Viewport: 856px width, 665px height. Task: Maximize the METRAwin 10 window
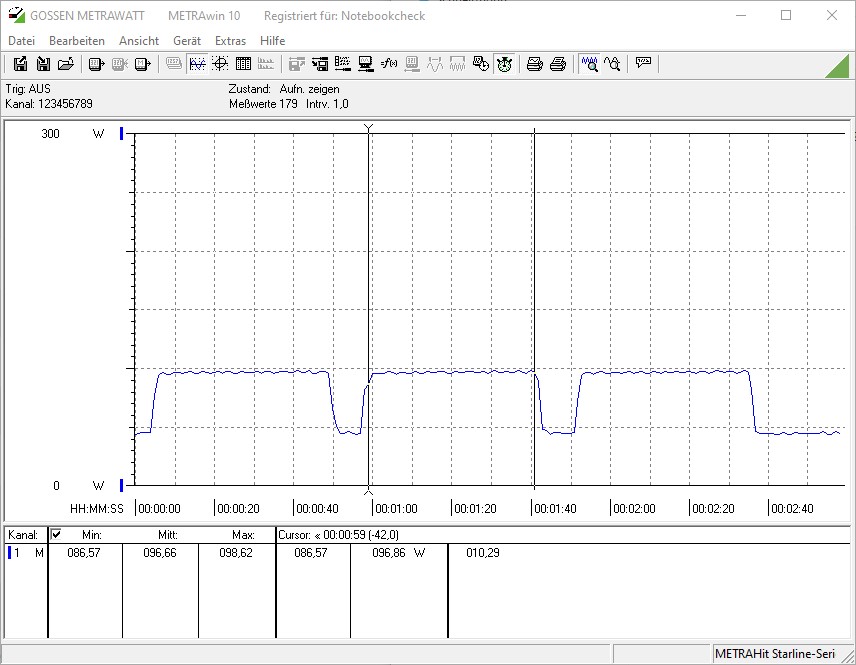tap(786, 15)
